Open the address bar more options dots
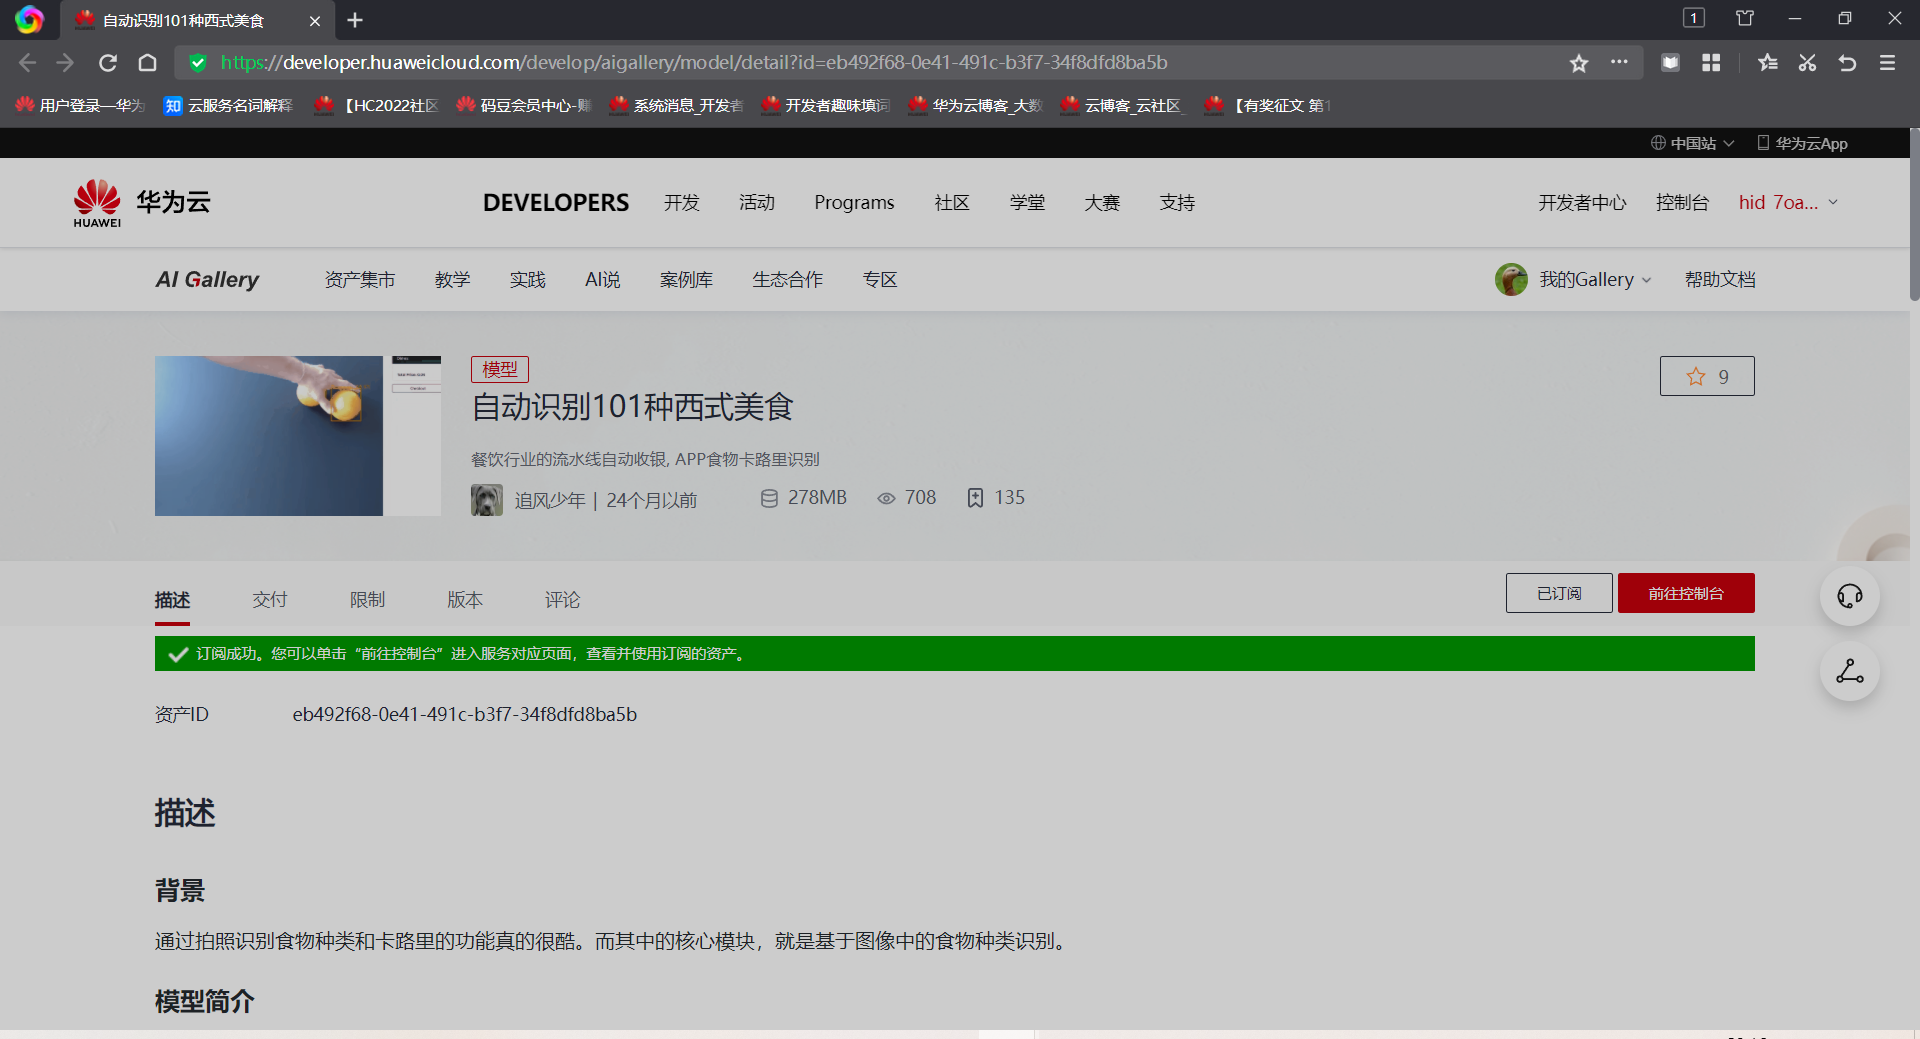This screenshot has height=1039, width=1920. (1619, 62)
